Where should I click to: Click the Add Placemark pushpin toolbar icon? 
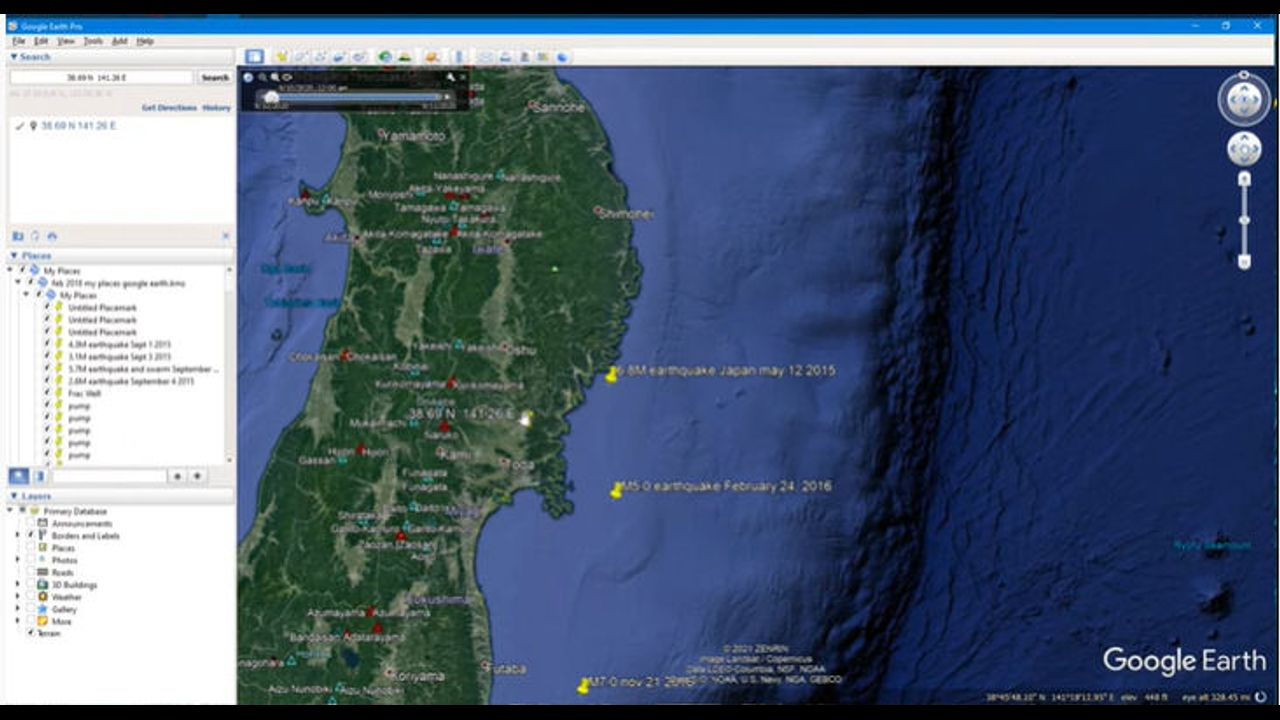(281, 57)
